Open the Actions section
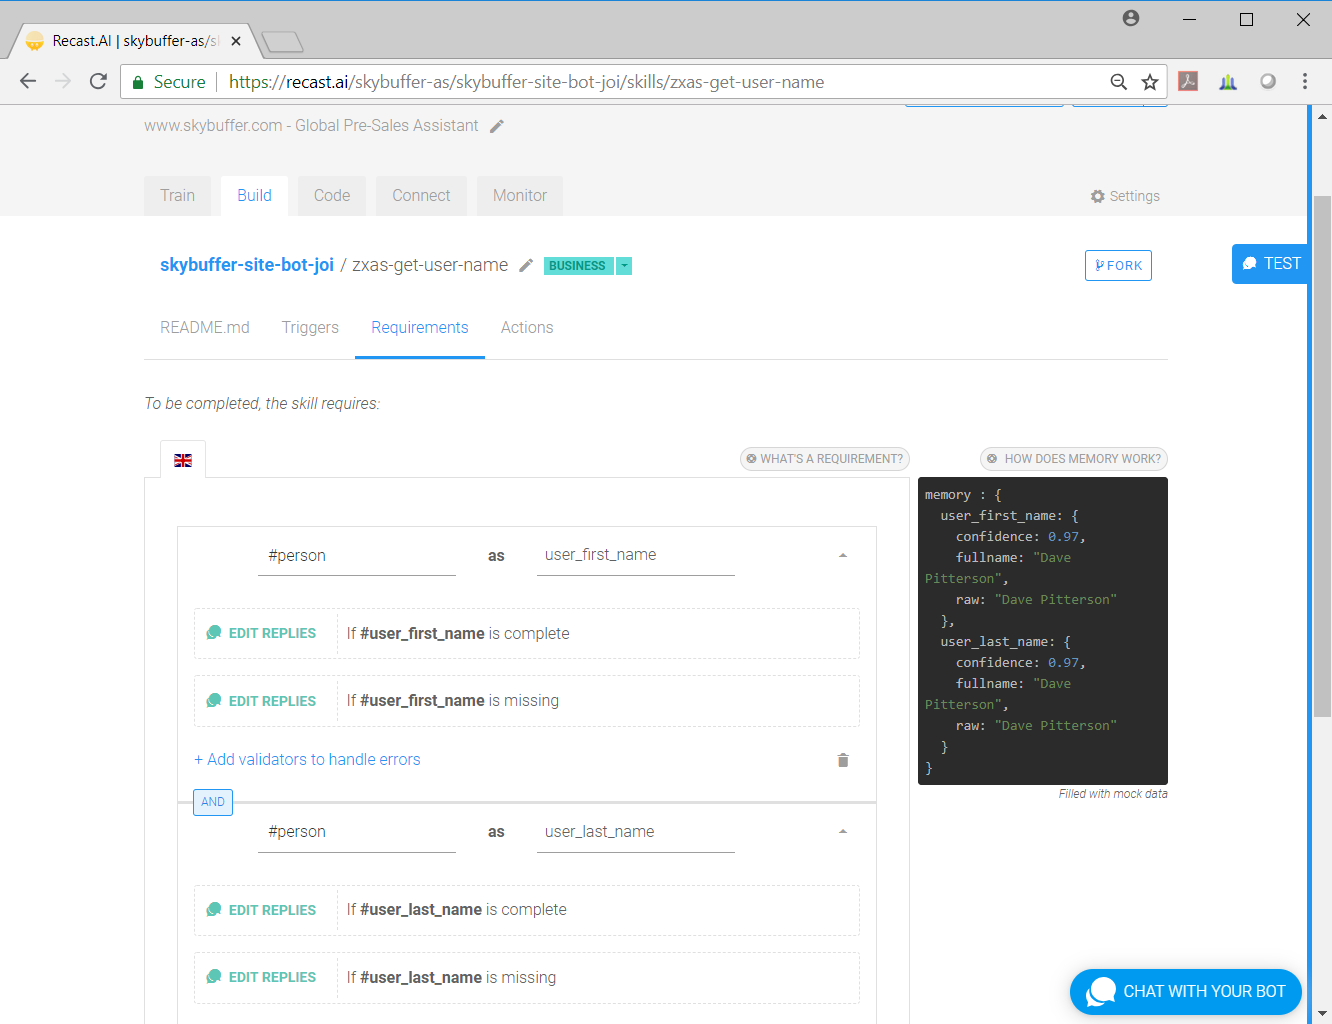The width and height of the screenshot is (1332, 1024). (527, 328)
